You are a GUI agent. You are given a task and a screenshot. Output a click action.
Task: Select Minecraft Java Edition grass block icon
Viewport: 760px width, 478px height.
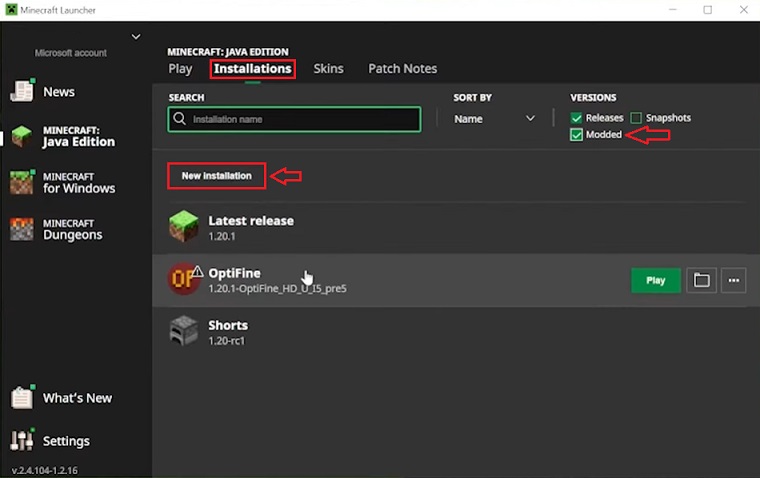22,137
